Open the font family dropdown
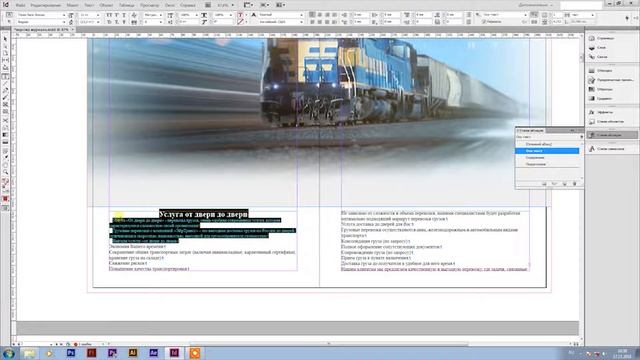640x360 pixels. tap(64, 15)
